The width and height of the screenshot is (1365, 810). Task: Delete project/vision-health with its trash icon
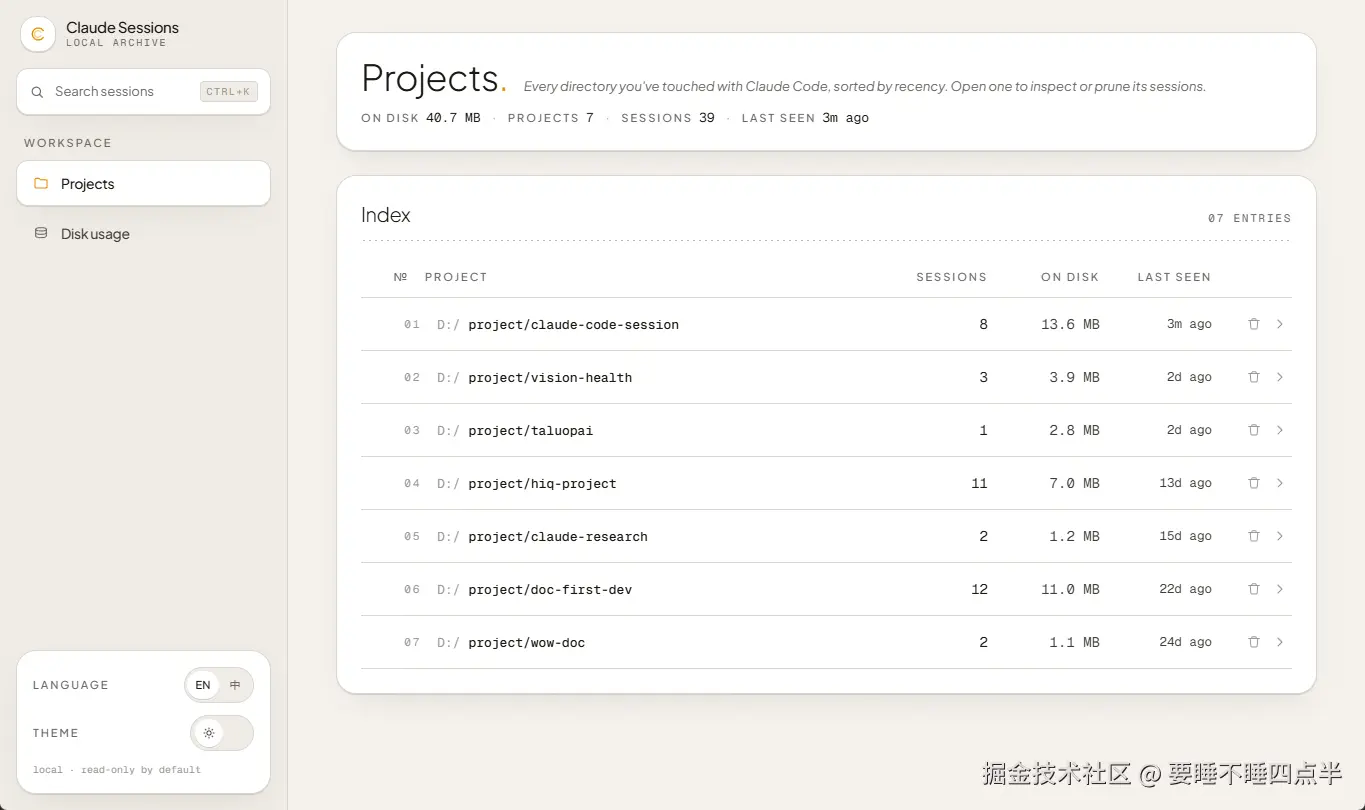(x=1254, y=377)
